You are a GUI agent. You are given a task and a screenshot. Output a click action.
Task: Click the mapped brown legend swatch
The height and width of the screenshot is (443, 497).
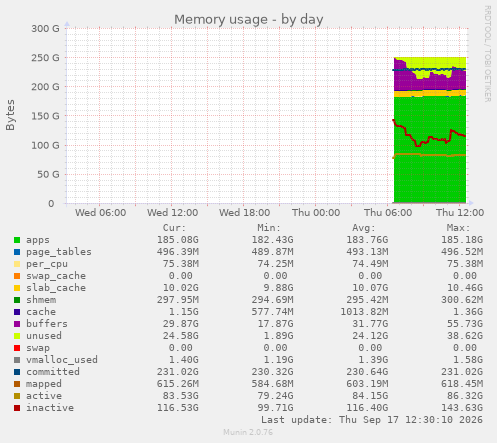17,384
